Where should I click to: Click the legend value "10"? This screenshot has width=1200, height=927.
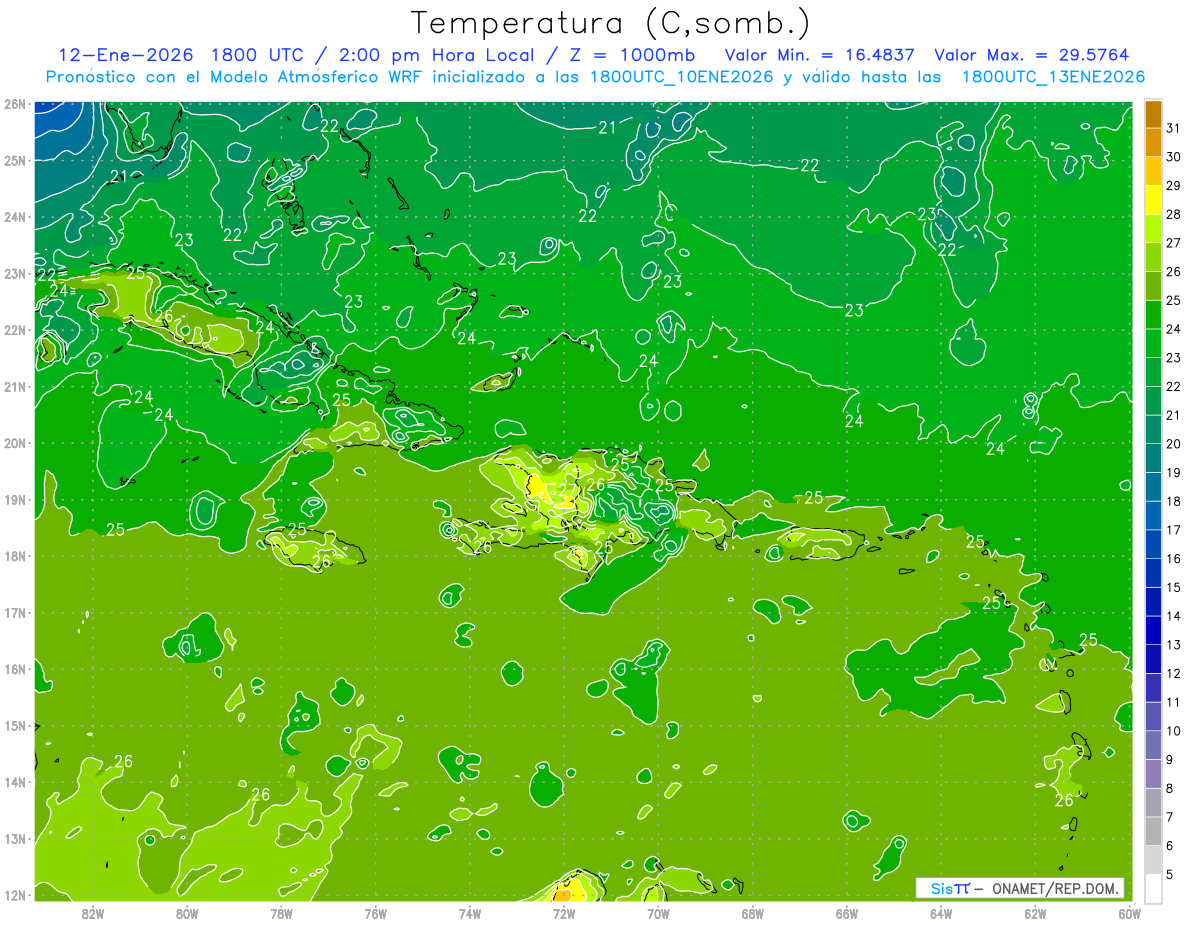click(x=1174, y=731)
